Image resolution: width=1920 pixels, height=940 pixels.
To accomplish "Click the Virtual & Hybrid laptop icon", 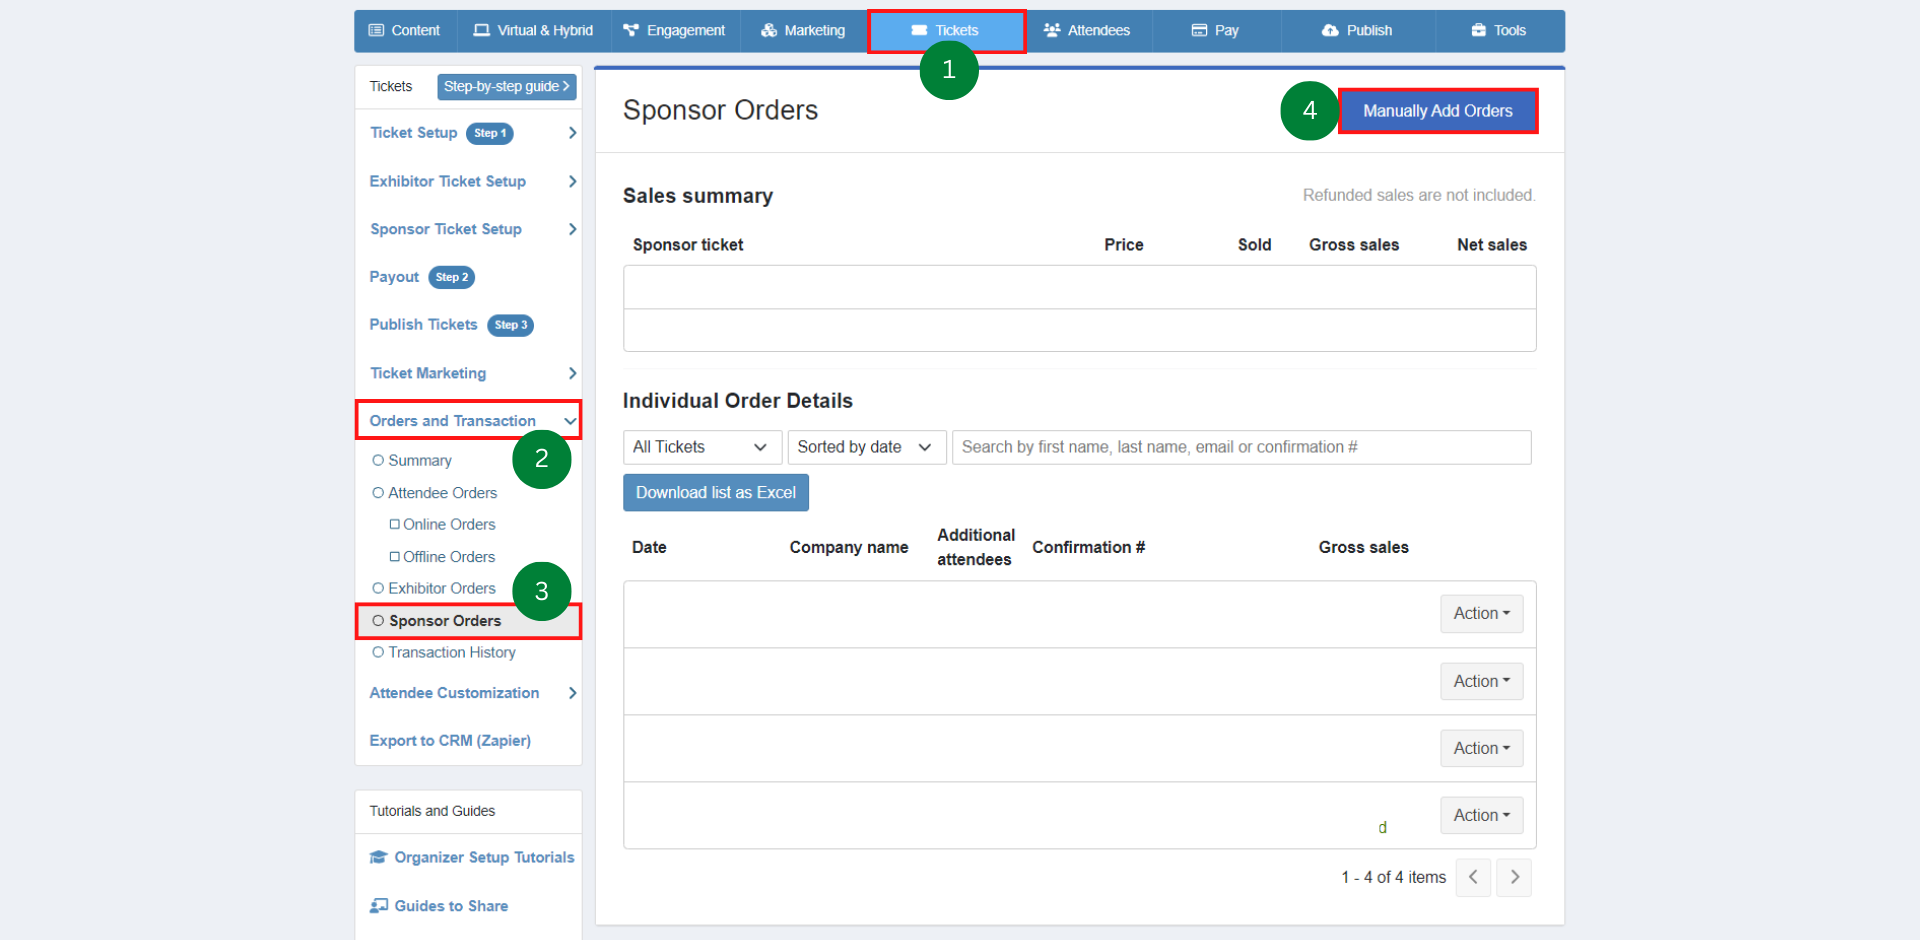I will click(x=482, y=31).
